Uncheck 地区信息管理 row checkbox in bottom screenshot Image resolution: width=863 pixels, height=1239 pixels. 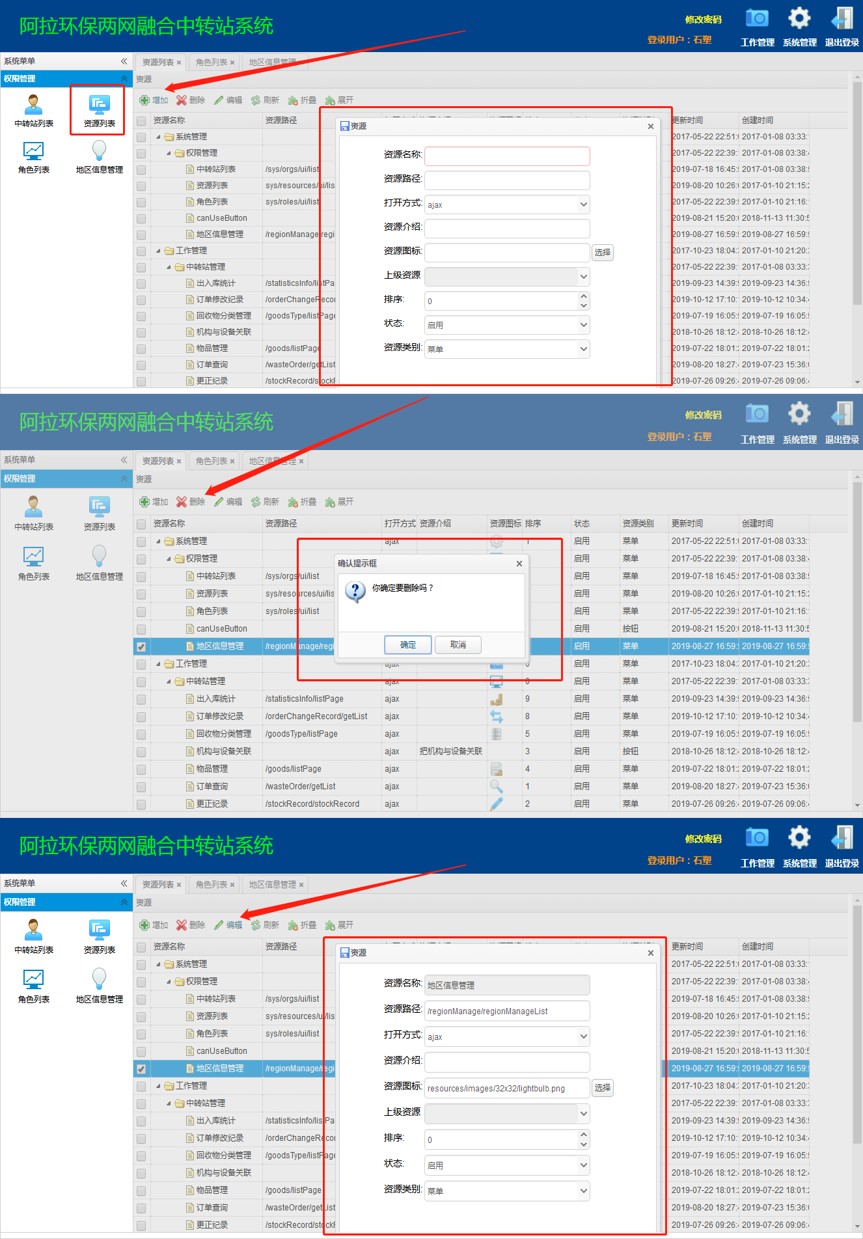141,1069
